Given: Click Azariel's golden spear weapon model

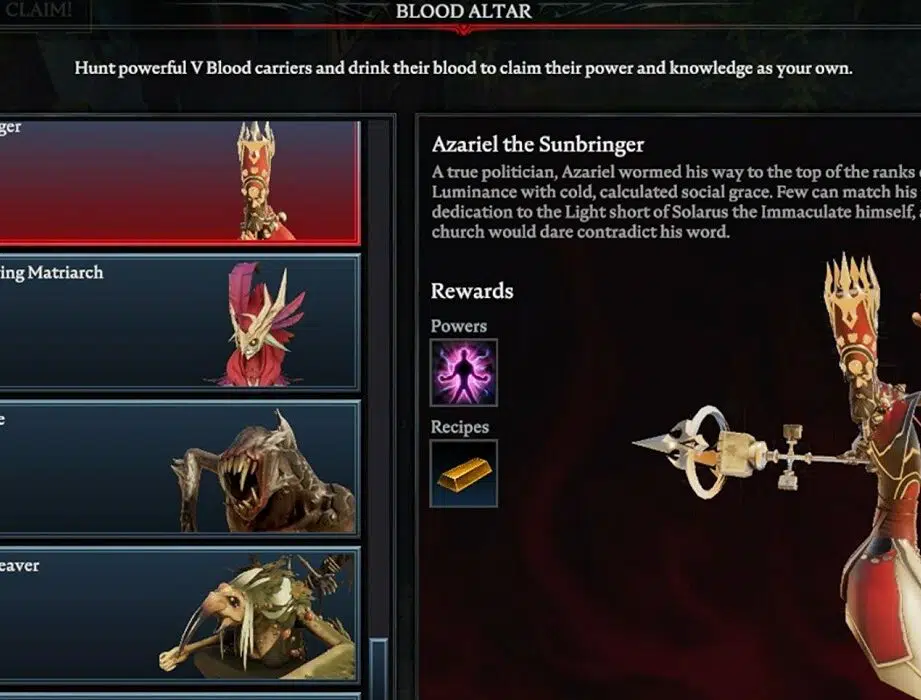Looking at the screenshot, I should pos(746,452).
